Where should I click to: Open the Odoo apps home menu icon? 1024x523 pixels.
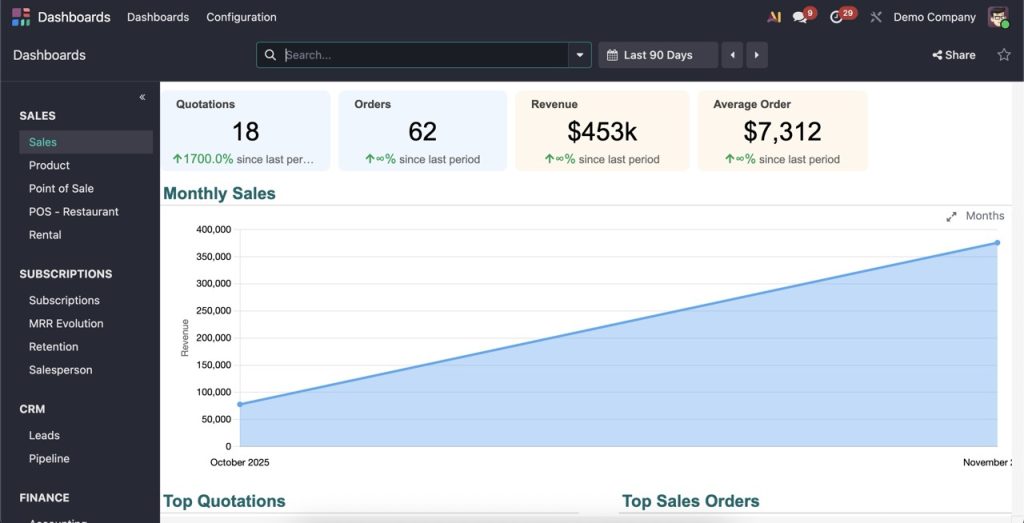click(21, 17)
